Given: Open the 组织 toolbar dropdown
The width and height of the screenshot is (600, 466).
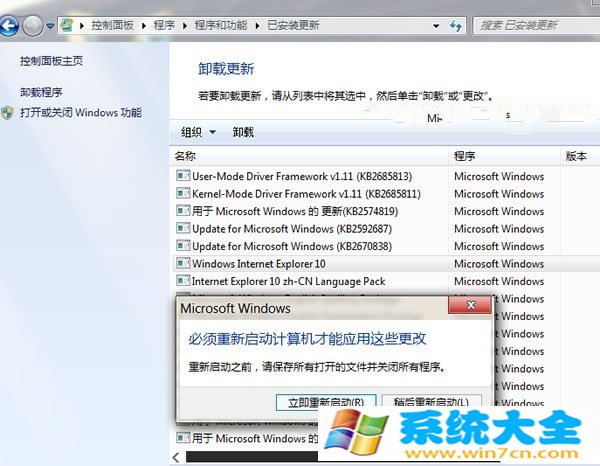Looking at the screenshot, I should [198, 132].
